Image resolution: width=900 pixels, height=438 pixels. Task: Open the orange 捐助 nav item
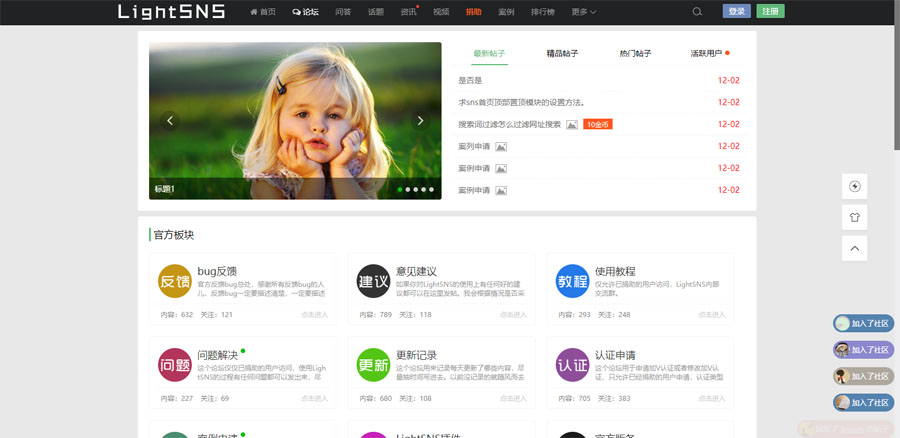pos(474,11)
